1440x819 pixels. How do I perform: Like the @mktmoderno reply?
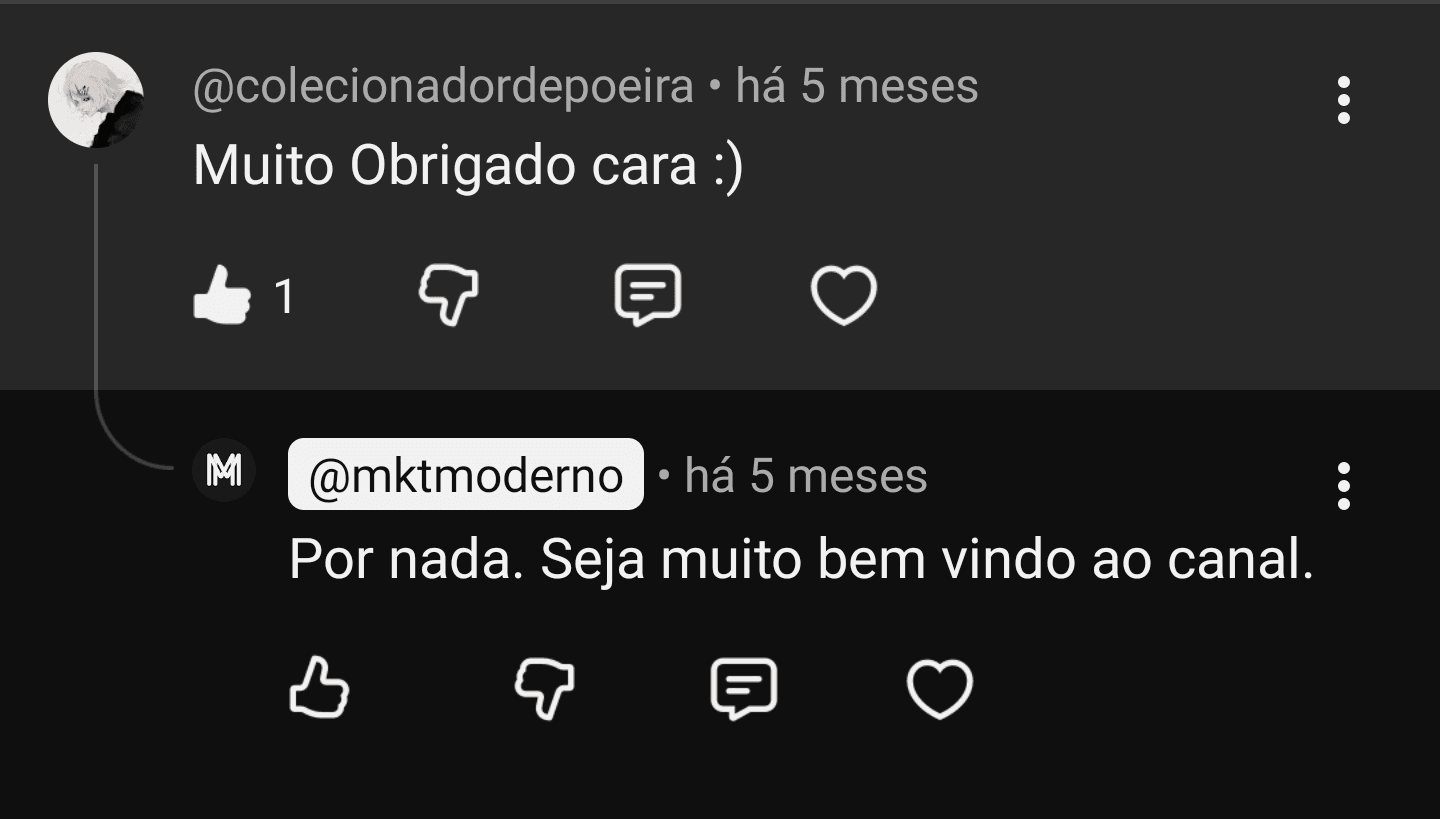point(319,689)
